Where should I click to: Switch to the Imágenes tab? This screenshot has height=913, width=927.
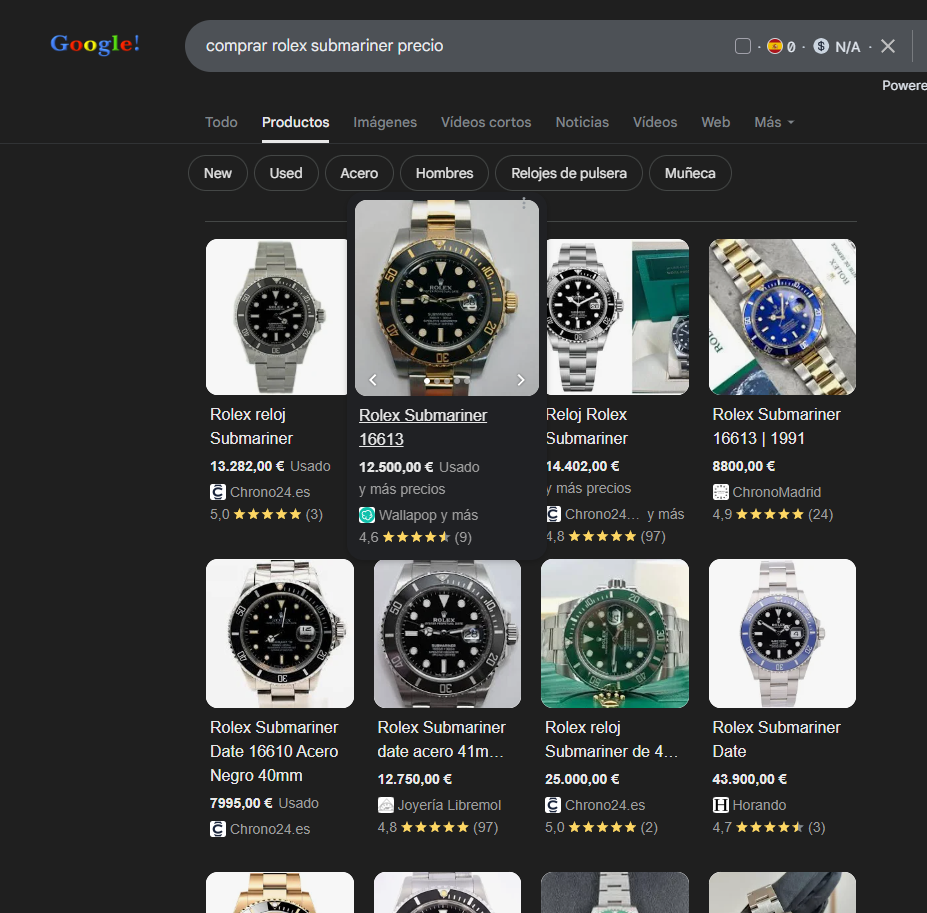click(384, 122)
